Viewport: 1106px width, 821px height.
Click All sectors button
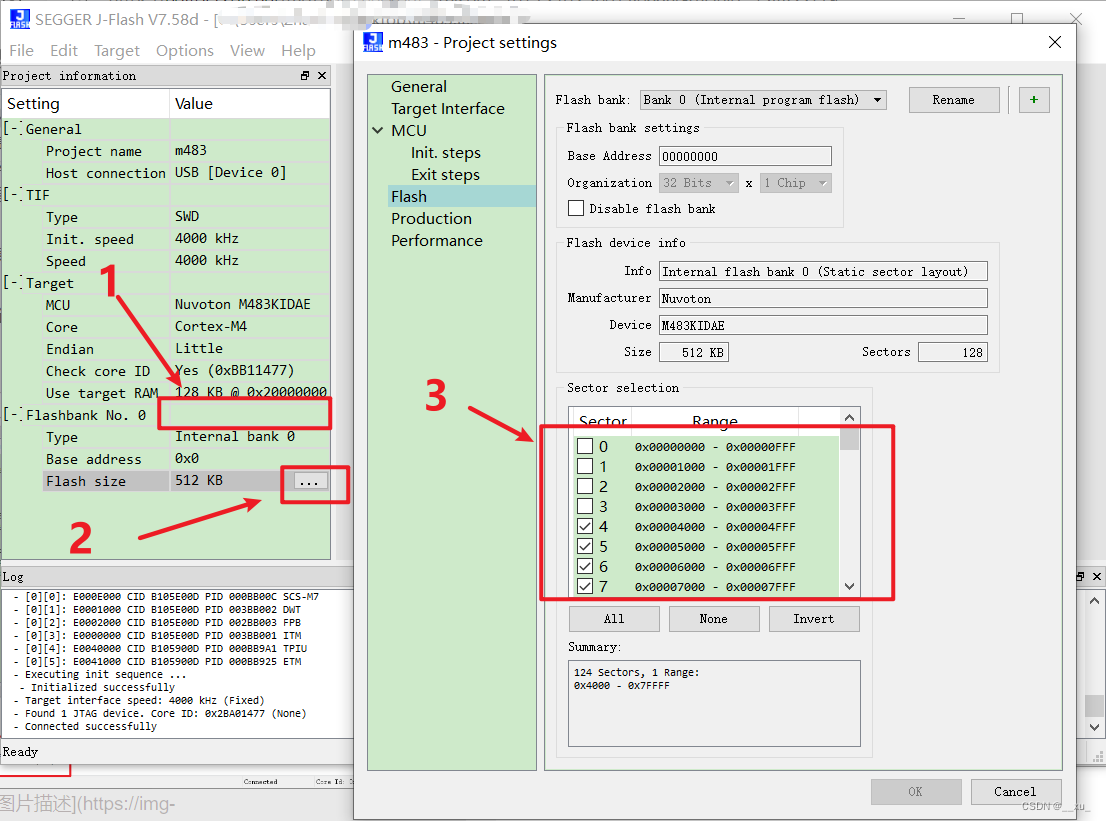(614, 619)
